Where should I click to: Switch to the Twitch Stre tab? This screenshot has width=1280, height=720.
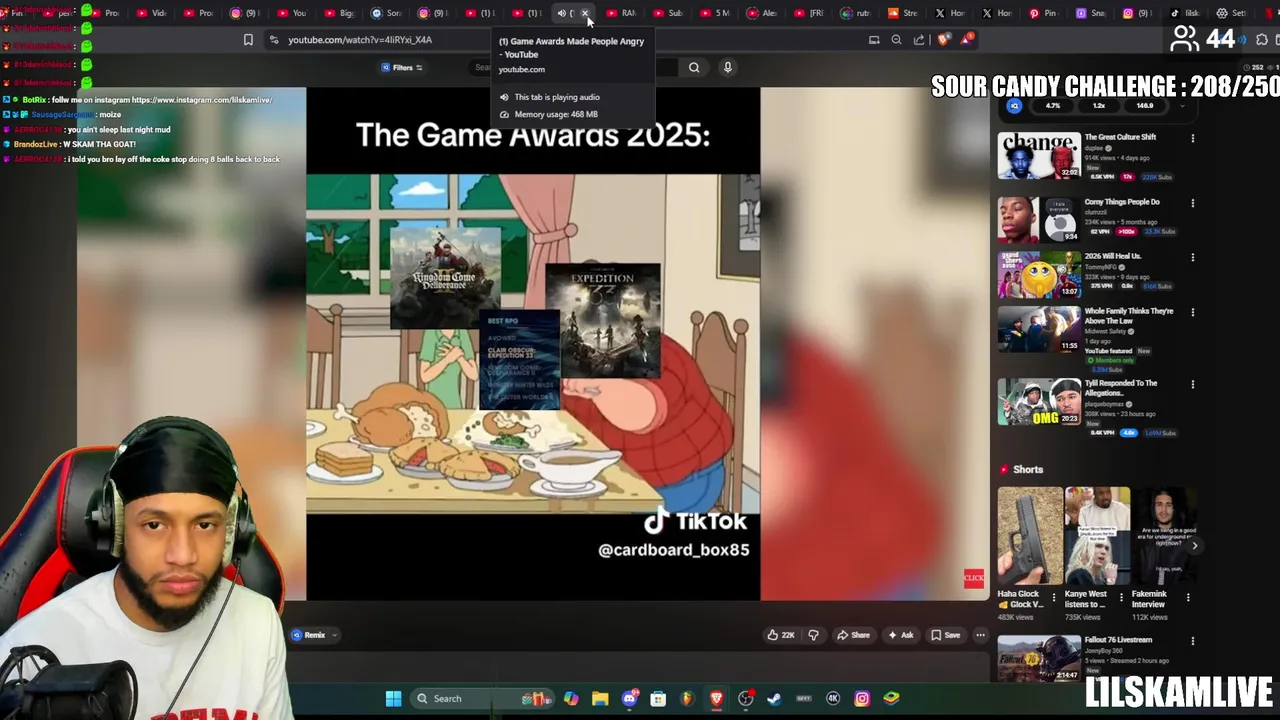pos(904,13)
